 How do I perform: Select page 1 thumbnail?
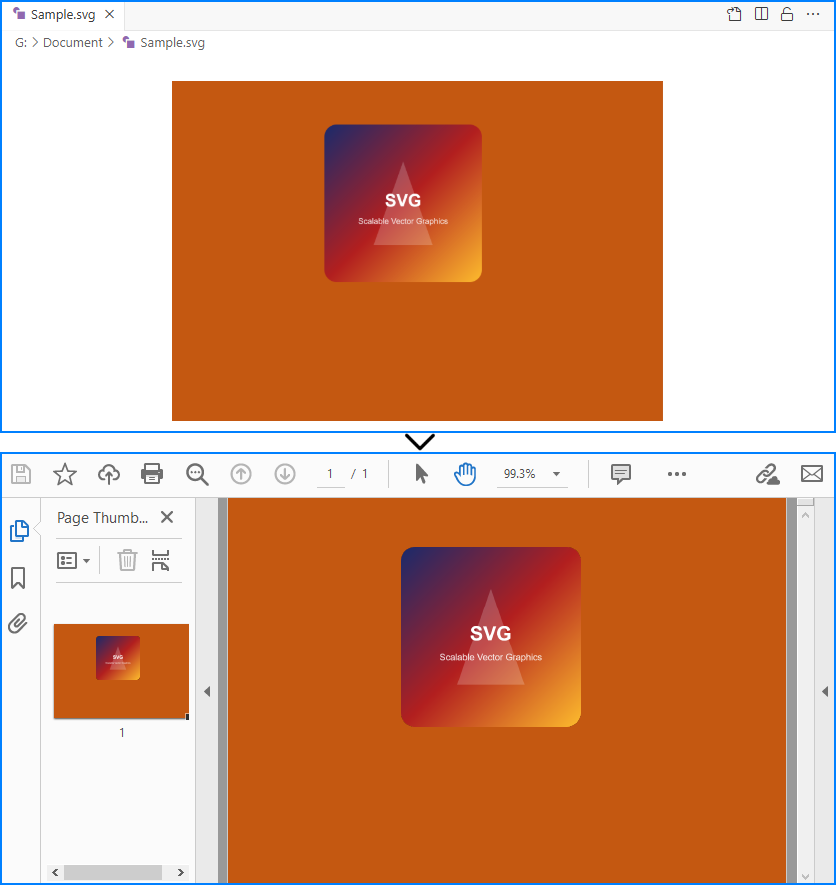point(121,671)
